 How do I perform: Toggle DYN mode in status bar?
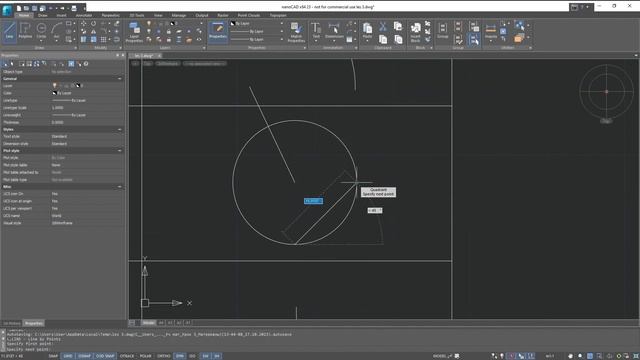[180, 356]
